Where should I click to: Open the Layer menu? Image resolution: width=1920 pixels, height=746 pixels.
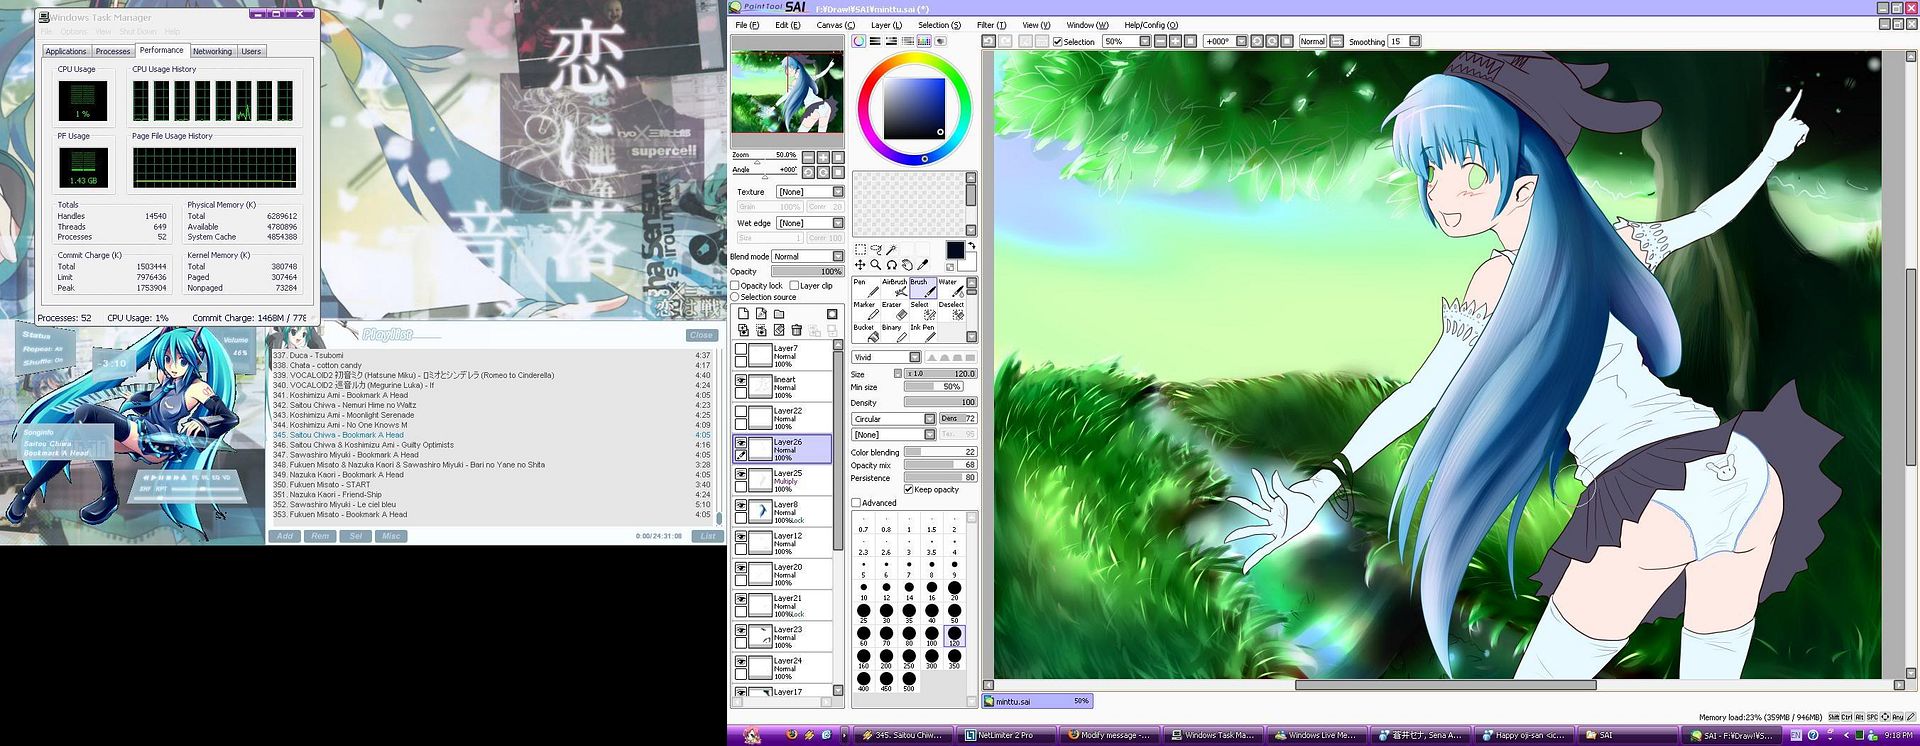point(886,25)
